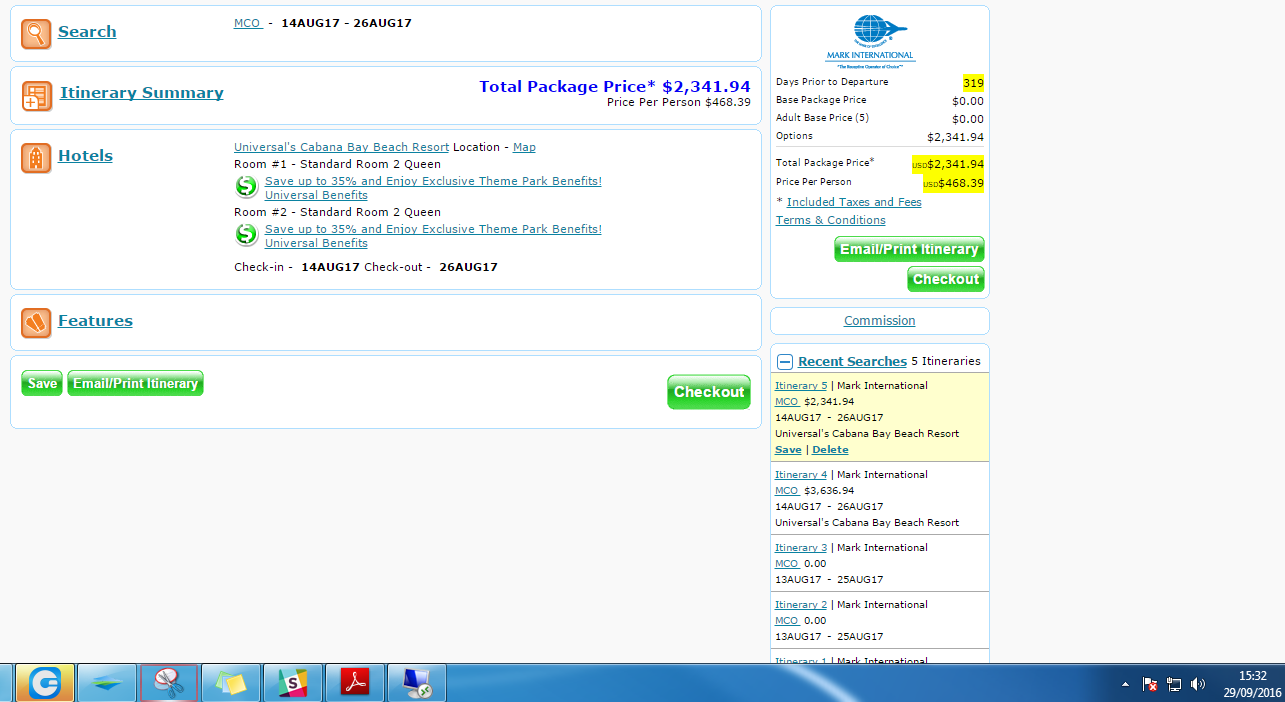Click the large Checkout button at bottom

(x=709, y=392)
